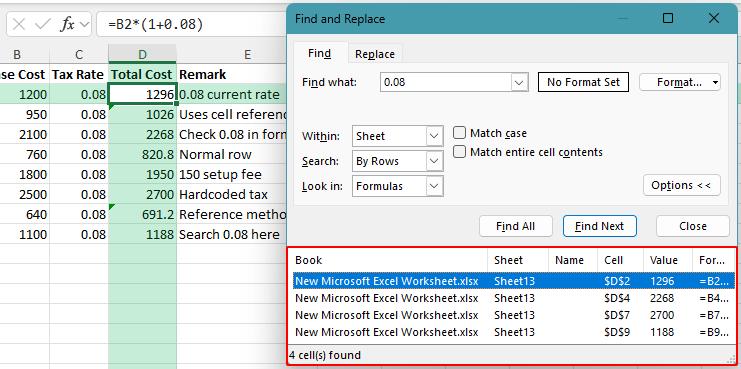
Task: Click the '0.08 current rate' remark cell
Action: coord(232,94)
